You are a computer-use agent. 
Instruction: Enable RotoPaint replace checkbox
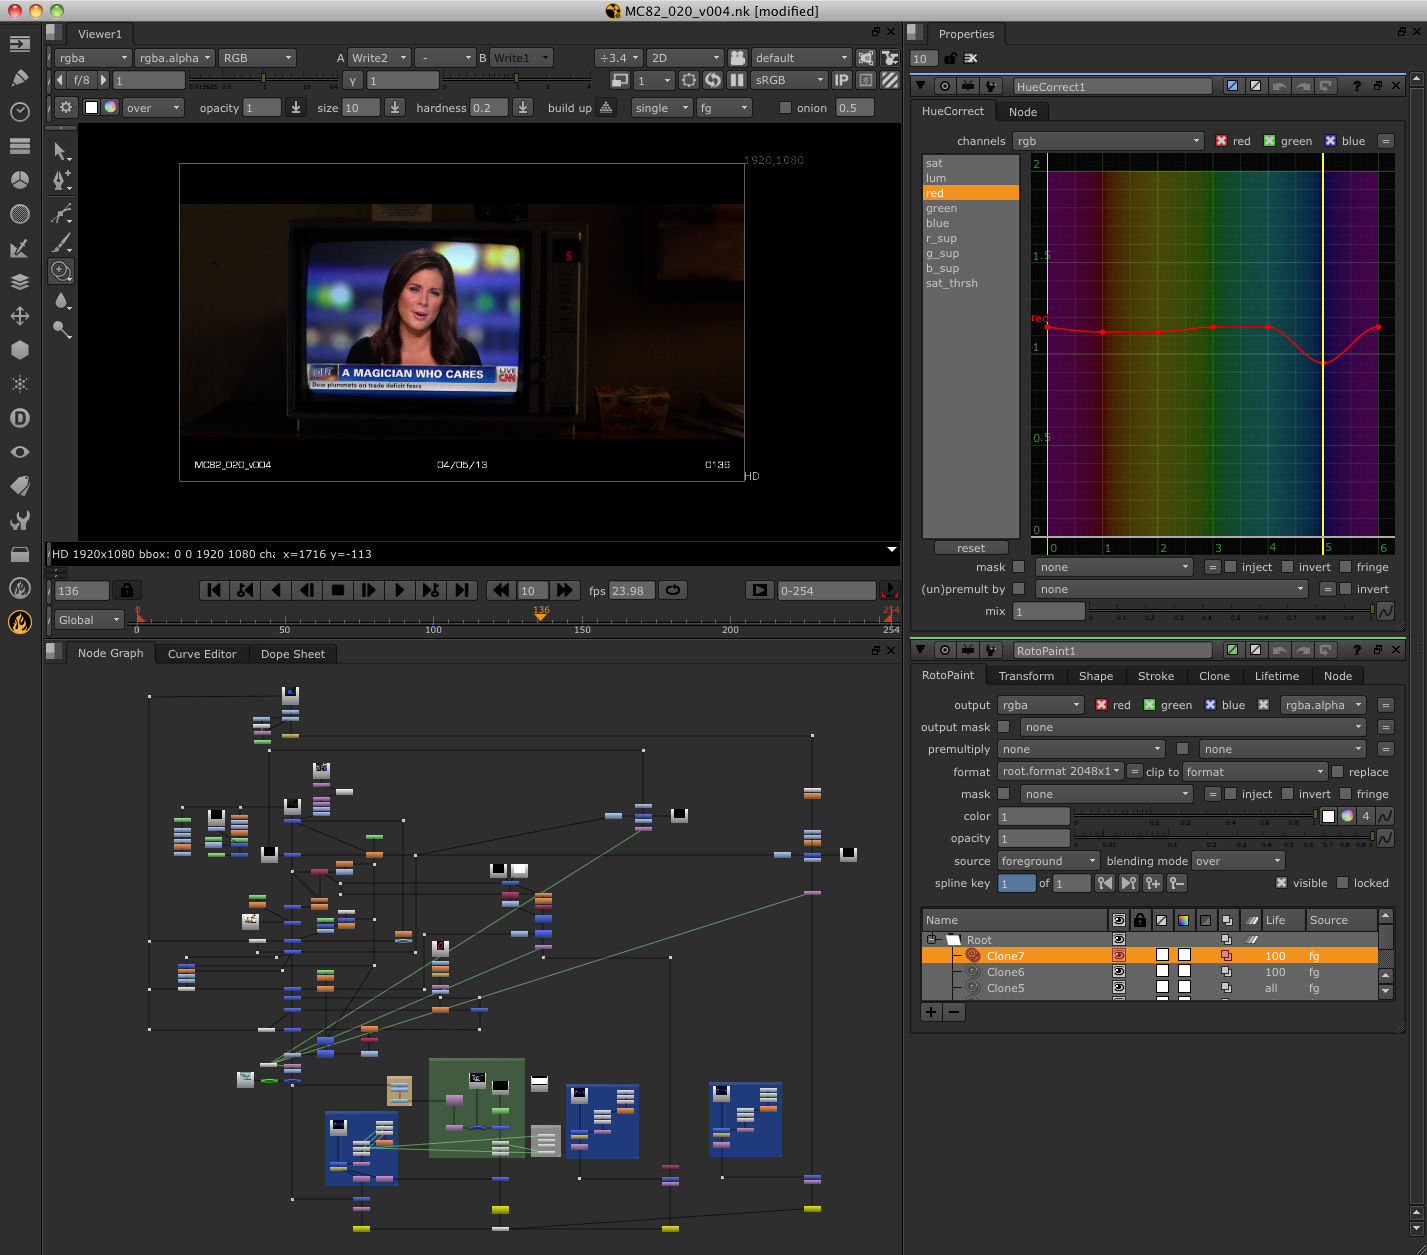(1337, 772)
